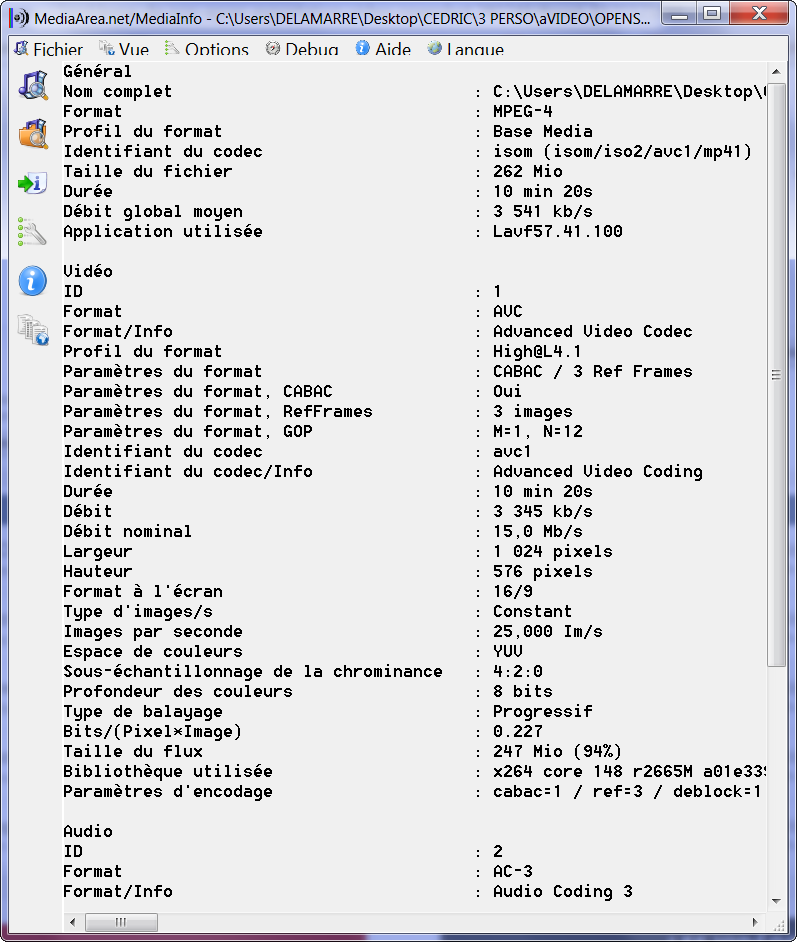Click the horizontal scrollbar right arrow

tap(757, 921)
